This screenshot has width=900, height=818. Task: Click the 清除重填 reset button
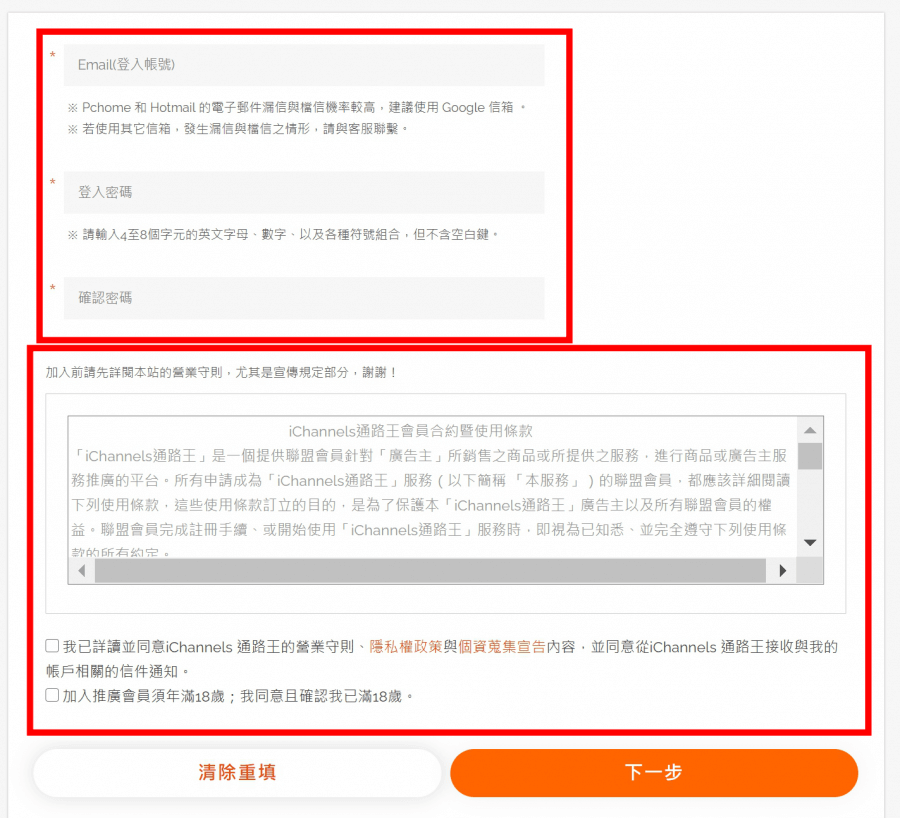coord(237,773)
